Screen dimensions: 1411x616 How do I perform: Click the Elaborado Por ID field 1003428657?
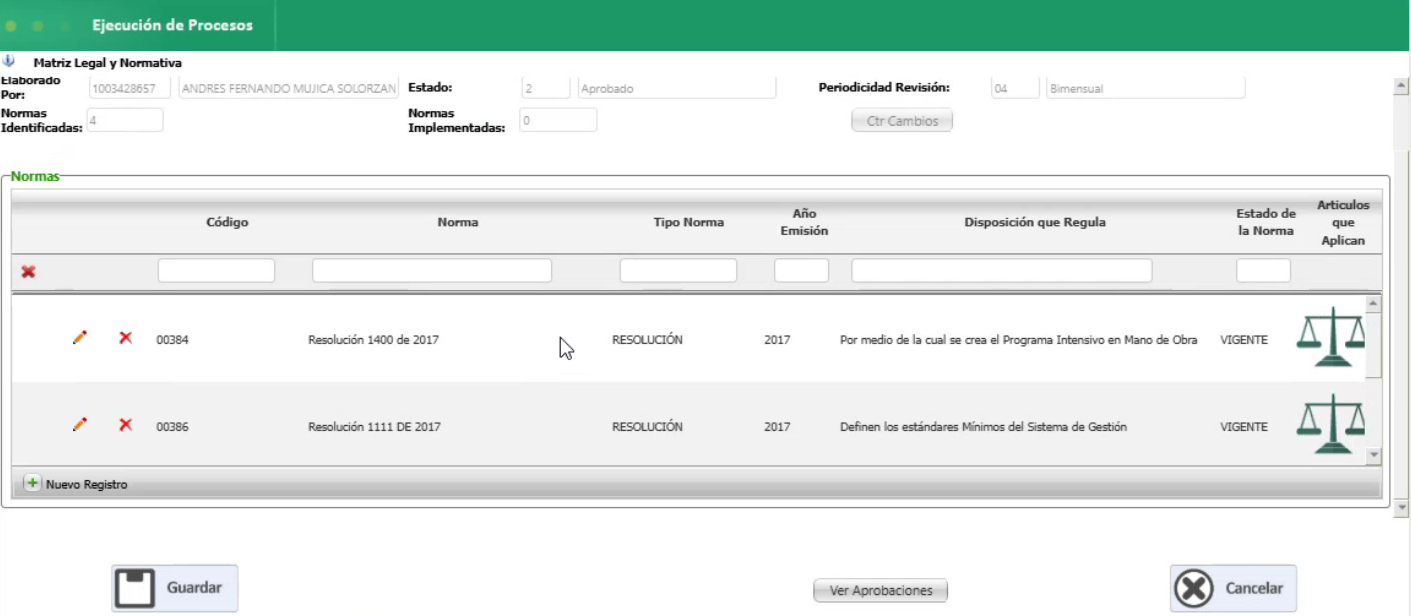(130, 88)
